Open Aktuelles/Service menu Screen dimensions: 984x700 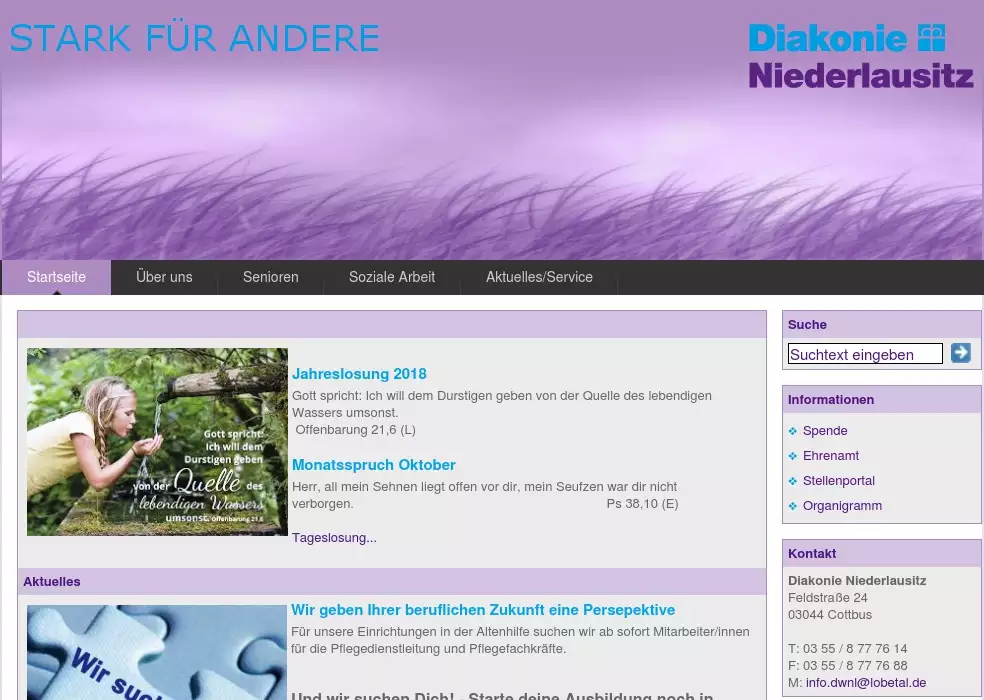[539, 277]
